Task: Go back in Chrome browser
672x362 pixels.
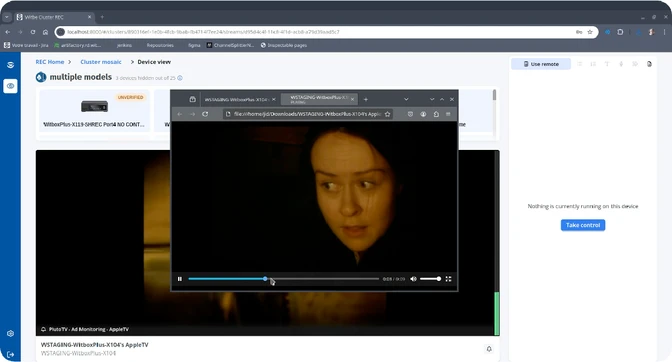Action: click(x=8, y=32)
